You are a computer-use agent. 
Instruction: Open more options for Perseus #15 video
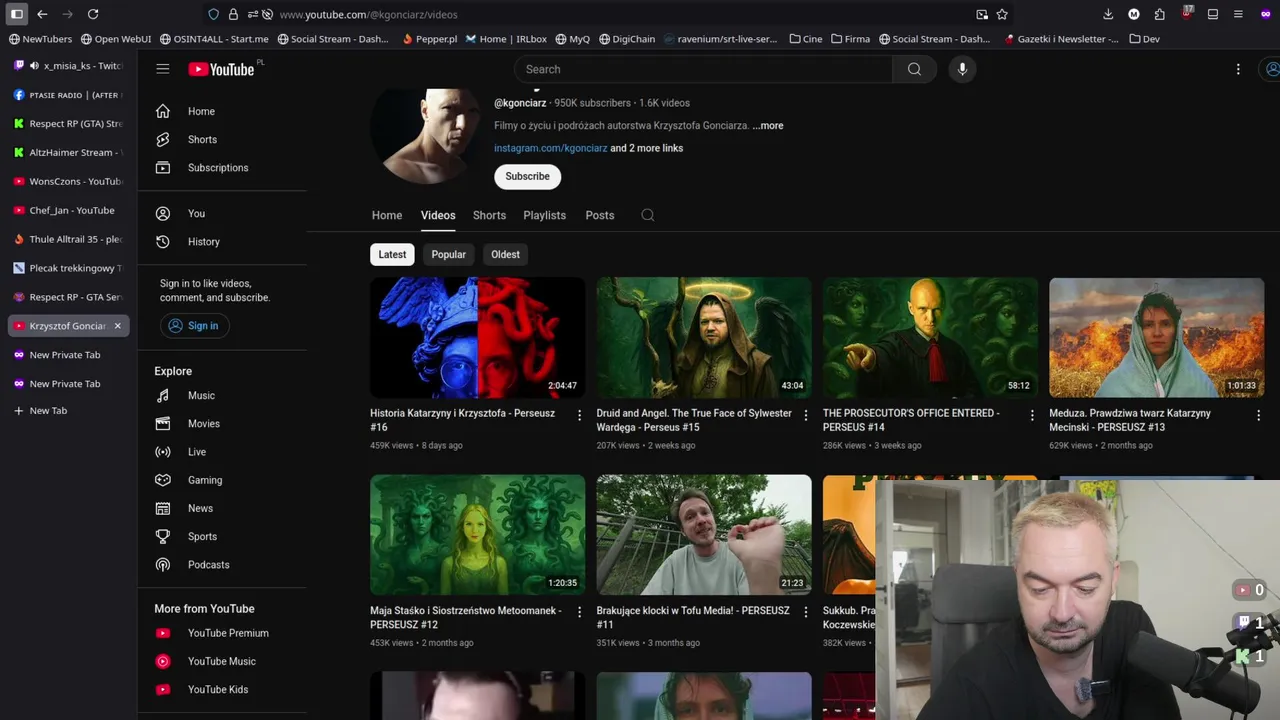pyautogui.click(x=806, y=415)
